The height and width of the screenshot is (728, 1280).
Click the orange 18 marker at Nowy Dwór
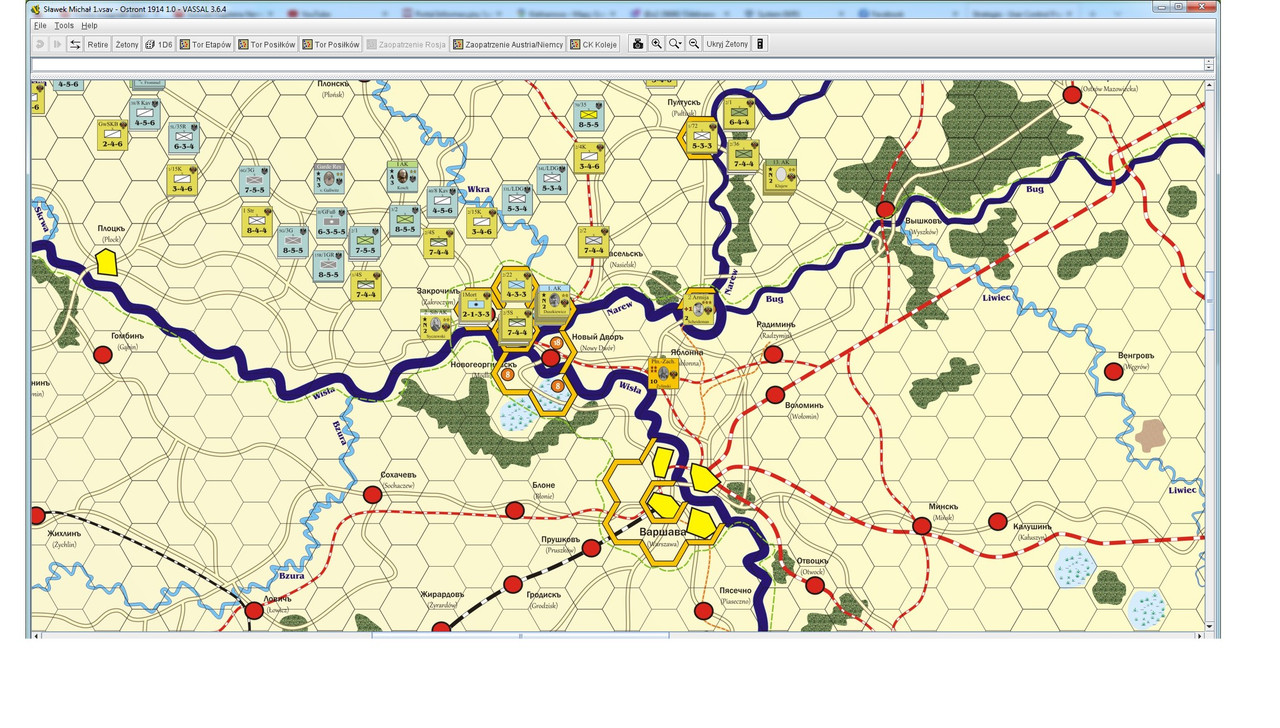[x=556, y=342]
